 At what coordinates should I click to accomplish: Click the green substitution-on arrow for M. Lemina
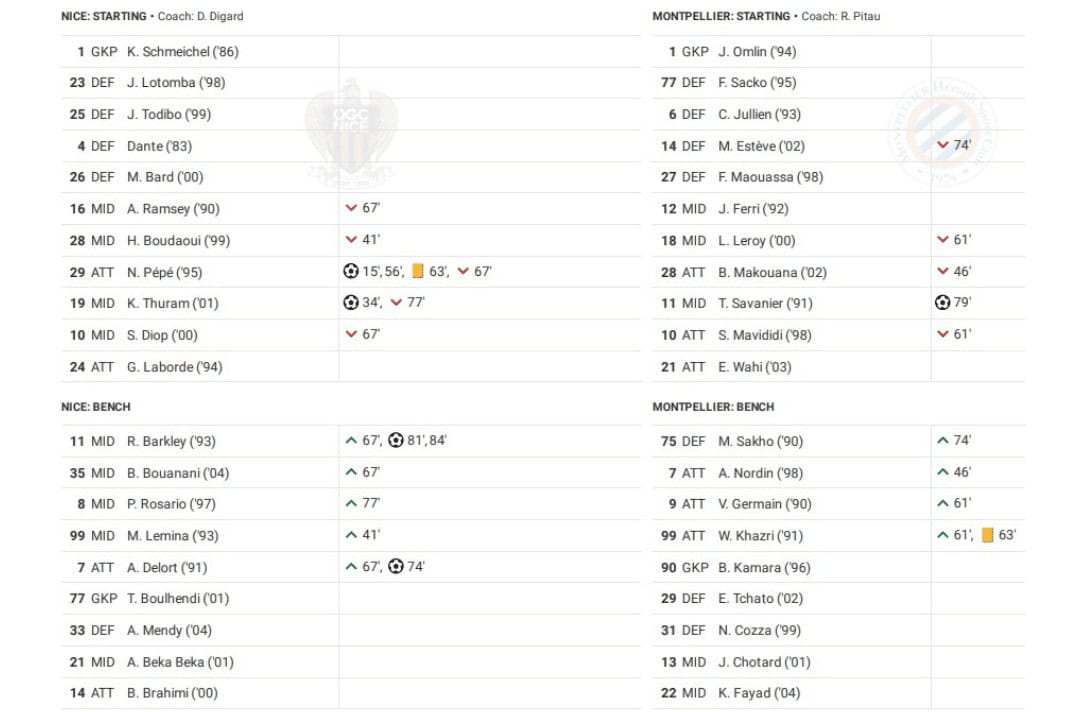coord(351,535)
